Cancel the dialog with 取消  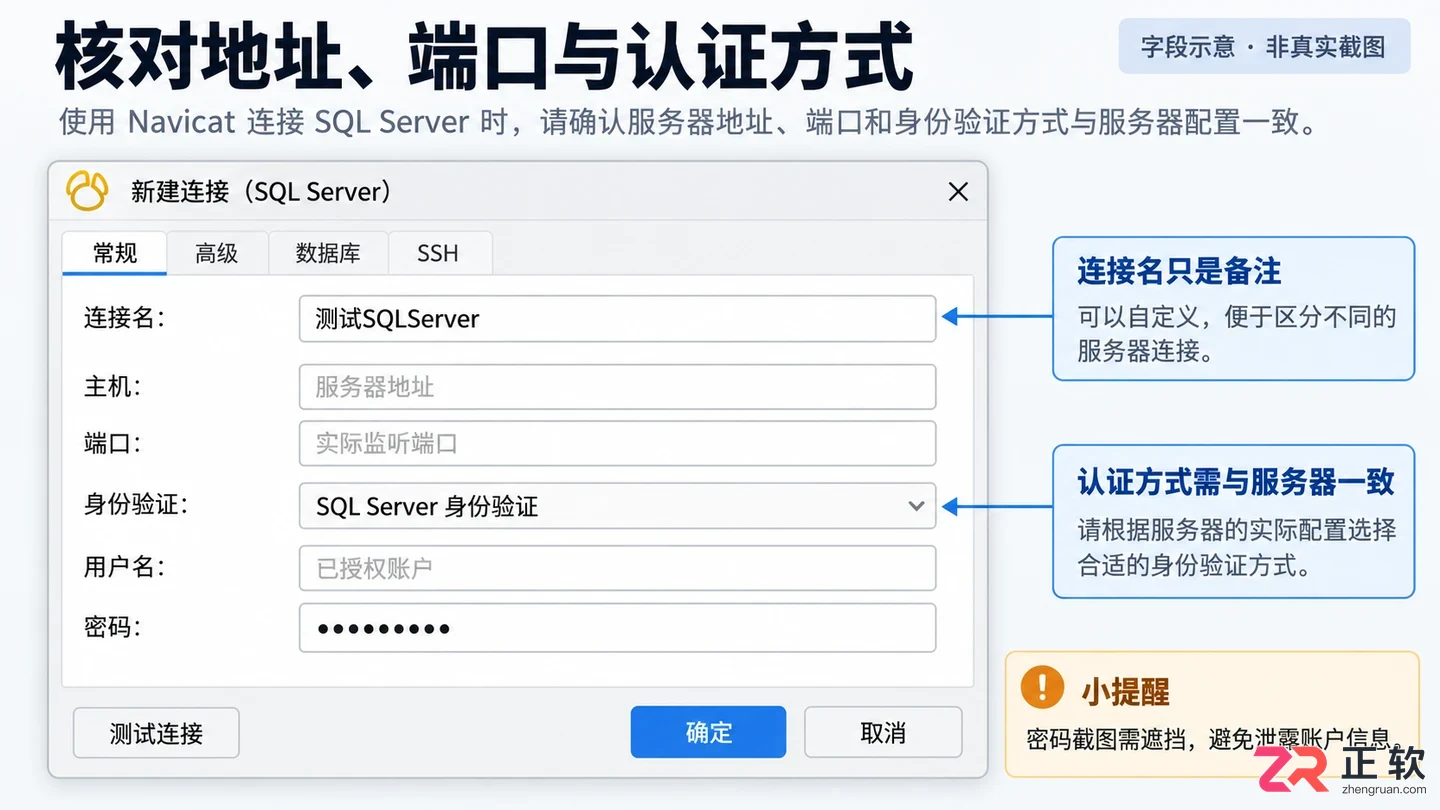(x=883, y=732)
